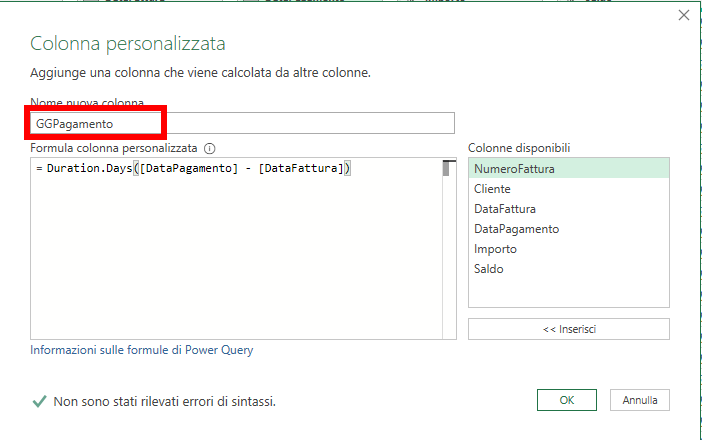Click the no syntax errors status message

pyautogui.click(x=164, y=401)
